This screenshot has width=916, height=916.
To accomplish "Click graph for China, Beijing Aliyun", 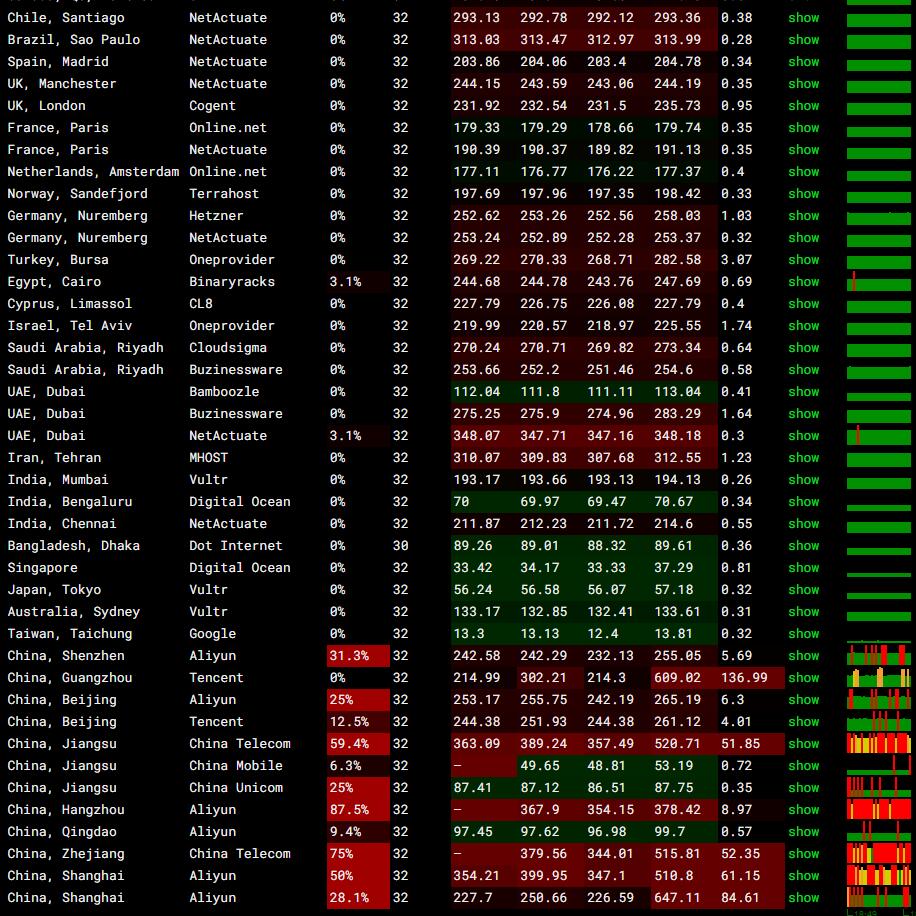I will (x=879, y=699).
